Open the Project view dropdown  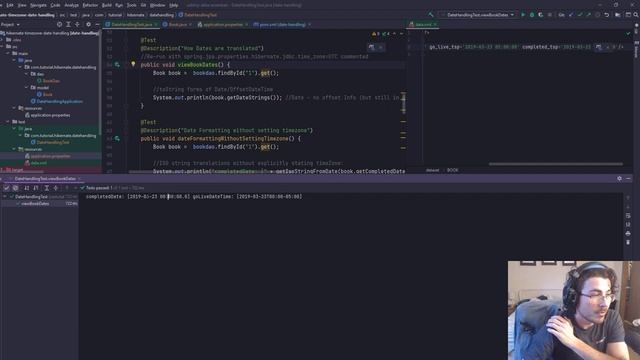pos(10,24)
